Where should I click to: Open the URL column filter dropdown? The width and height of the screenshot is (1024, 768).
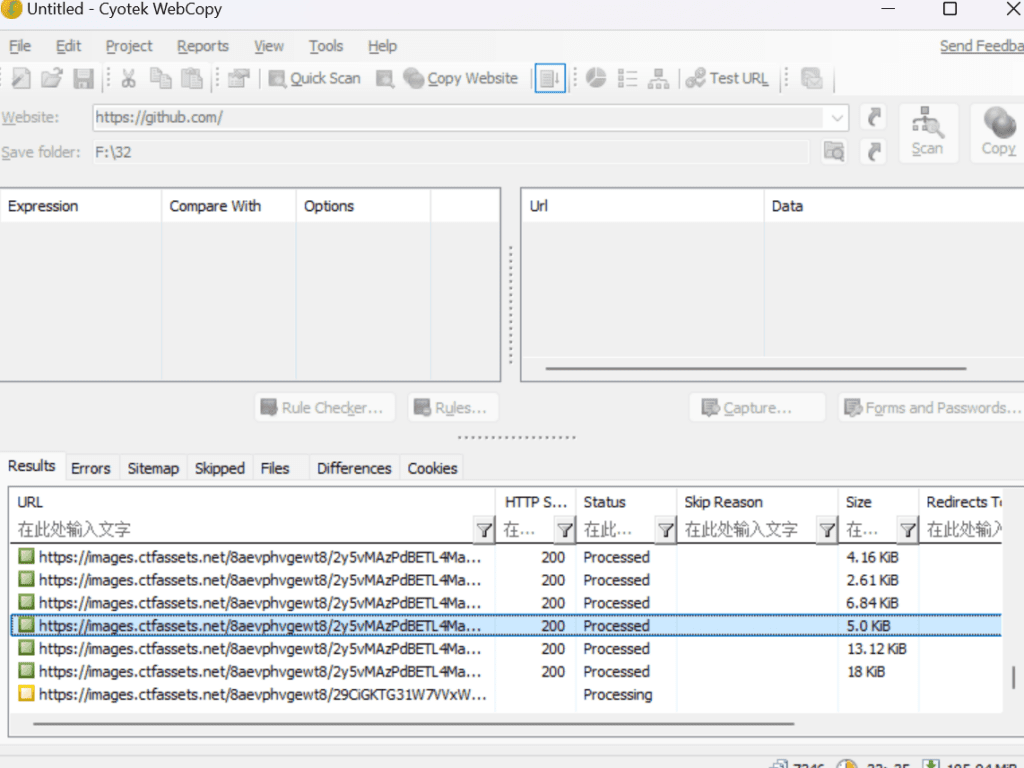pyautogui.click(x=484, y=530)
